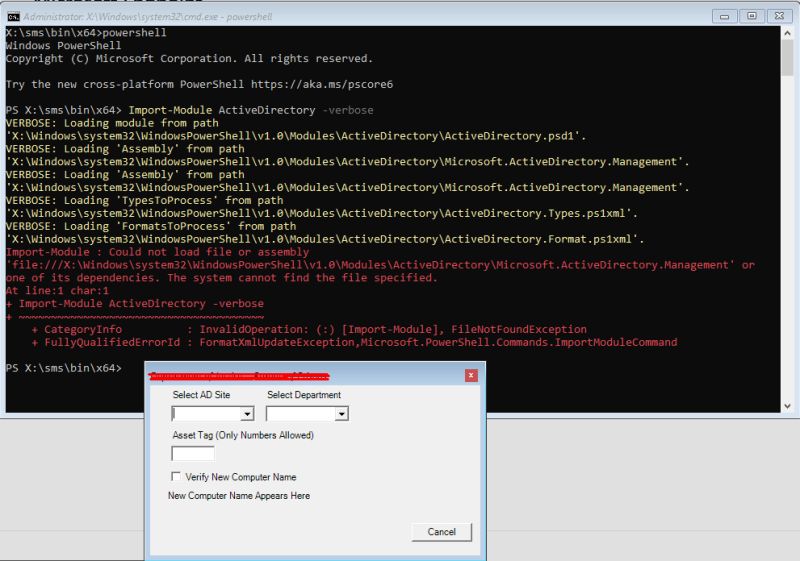
Task: Click the 'X:\sms\bin\x64>powershell' first line
Action: click(86, 33)
